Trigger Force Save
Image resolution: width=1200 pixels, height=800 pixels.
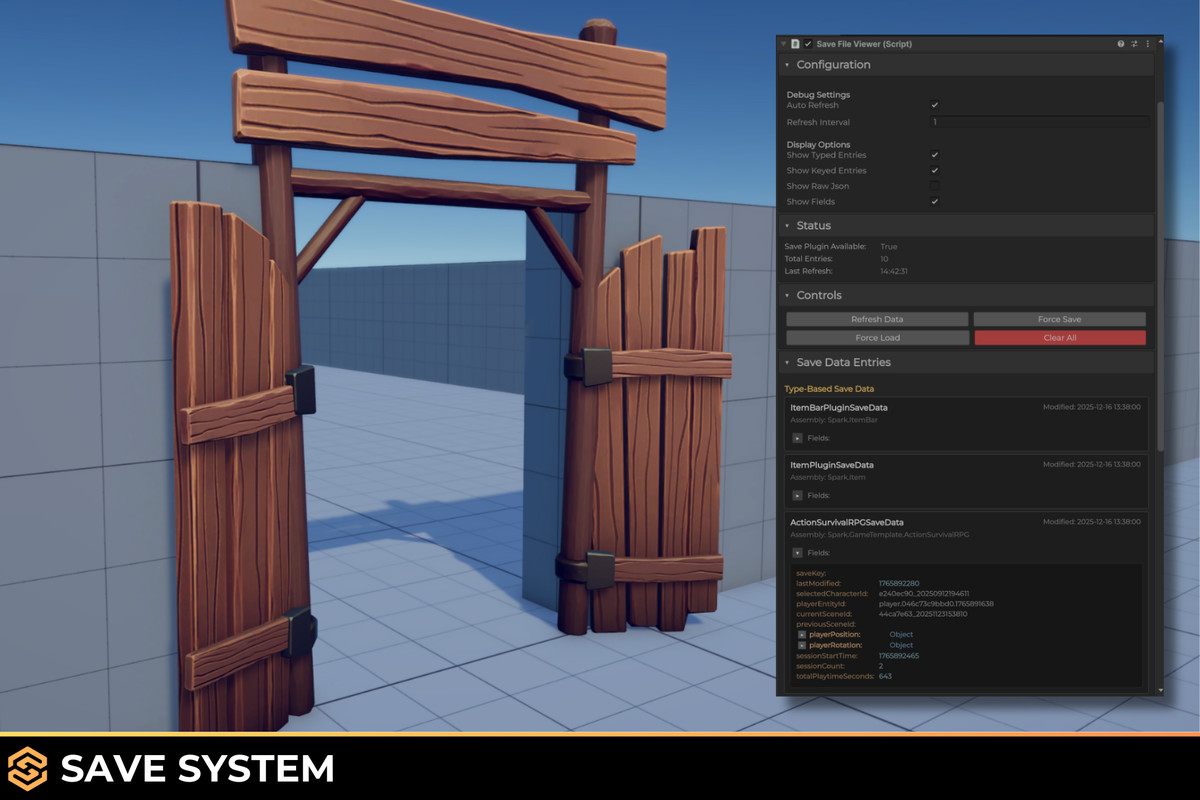[1059, 318]
